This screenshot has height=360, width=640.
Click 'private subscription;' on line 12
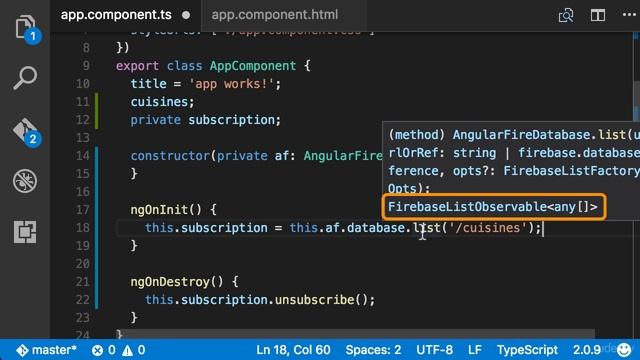click(x=206, y=120)
